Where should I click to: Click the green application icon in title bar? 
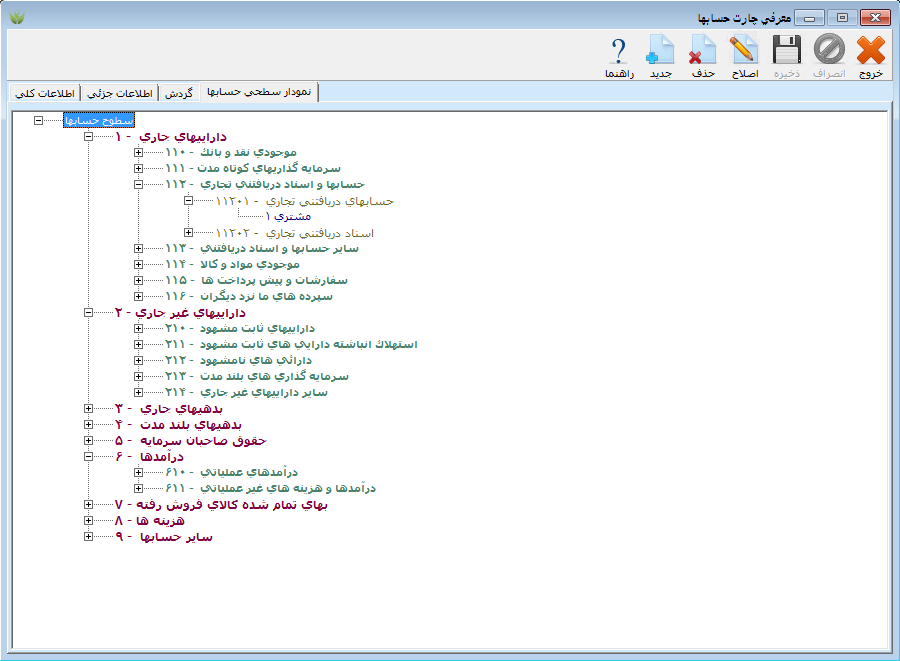click(16, 17)
